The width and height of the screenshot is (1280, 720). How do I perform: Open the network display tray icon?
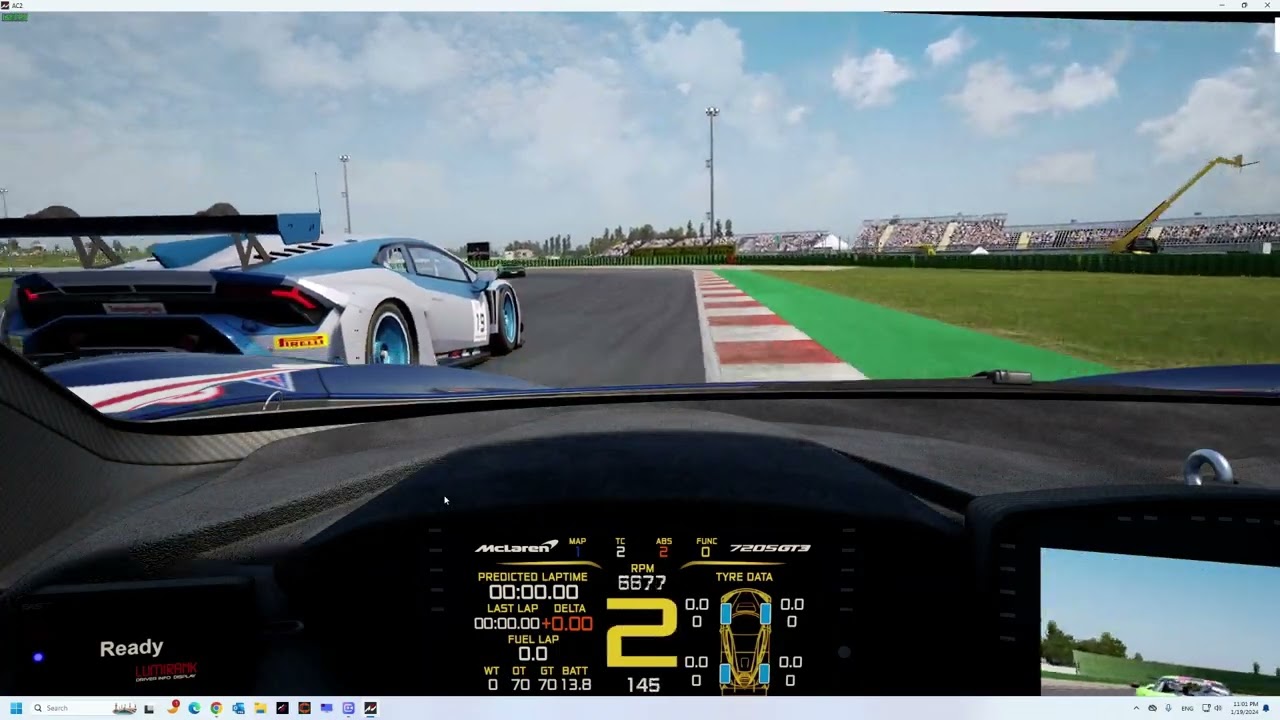(x=1206, y=708)
